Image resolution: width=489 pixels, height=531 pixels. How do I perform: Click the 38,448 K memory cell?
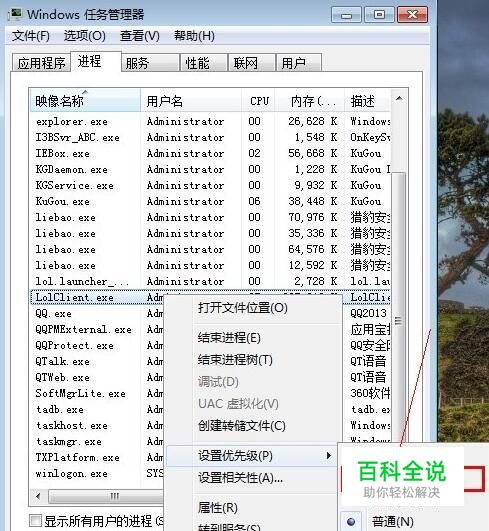[x=313, y=201]
